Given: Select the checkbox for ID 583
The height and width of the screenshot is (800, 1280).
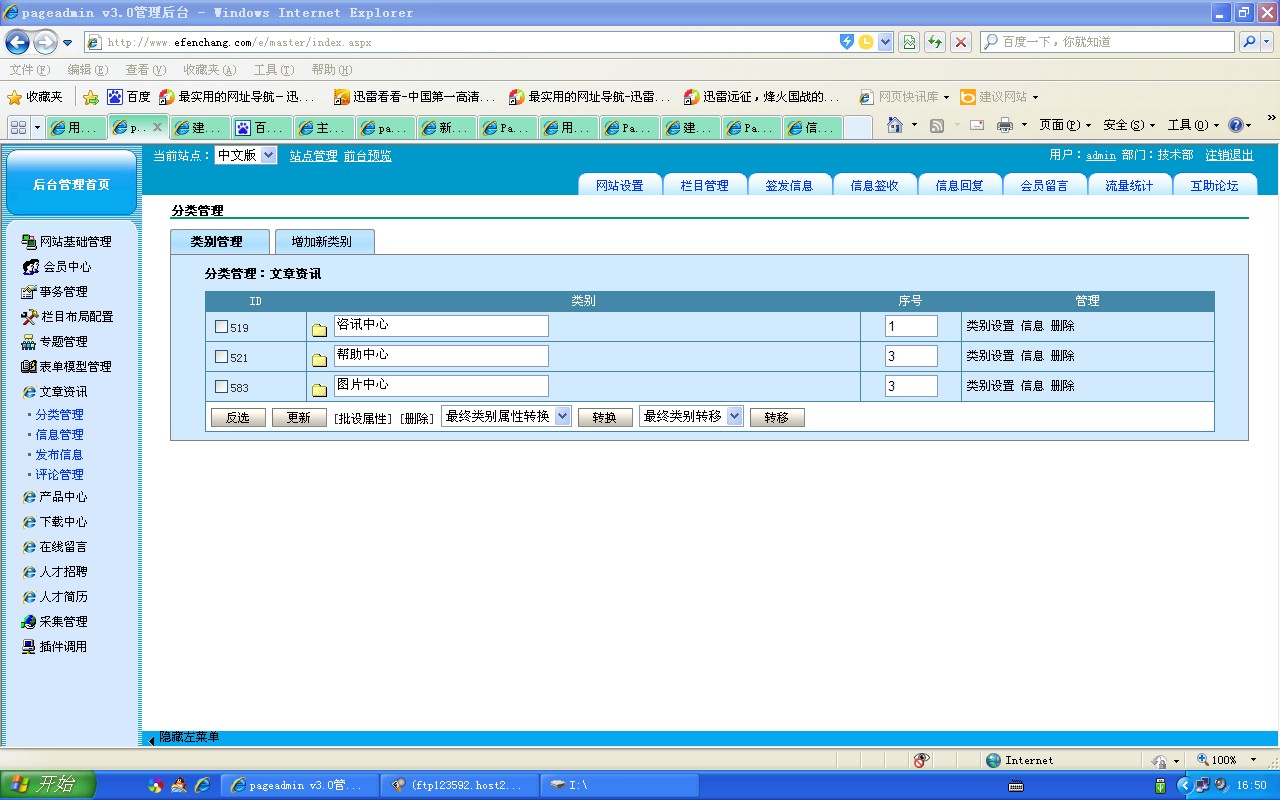Looking at the screenshot, I should (222, 387).
